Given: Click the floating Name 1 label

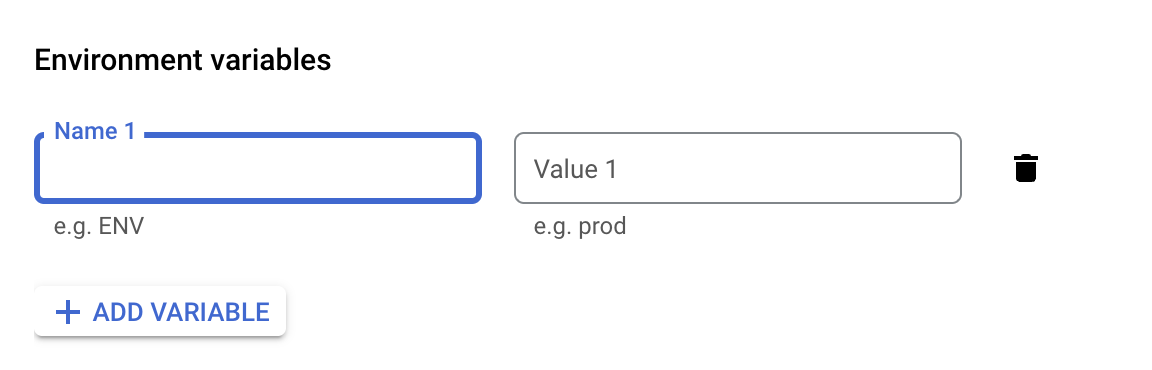Looking at the screenshot, I should pos(95,131).
